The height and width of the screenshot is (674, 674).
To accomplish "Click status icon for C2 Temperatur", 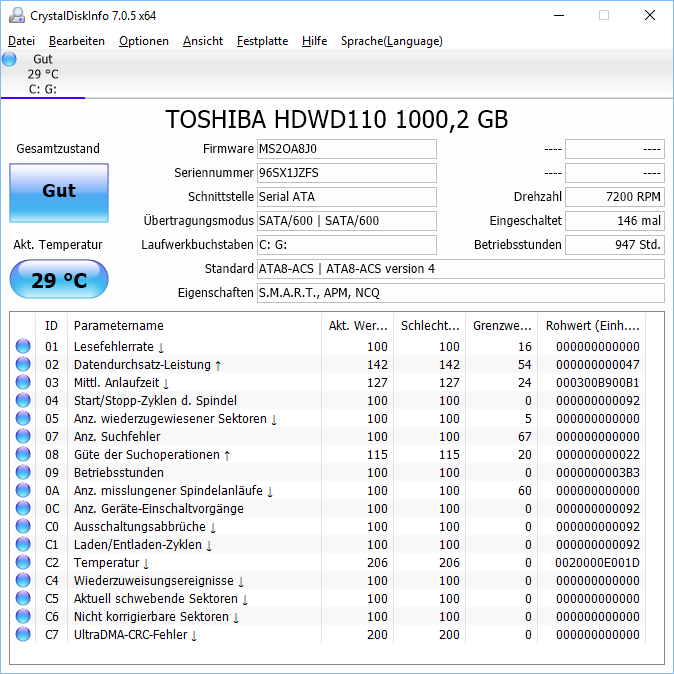I will [23, 563].
